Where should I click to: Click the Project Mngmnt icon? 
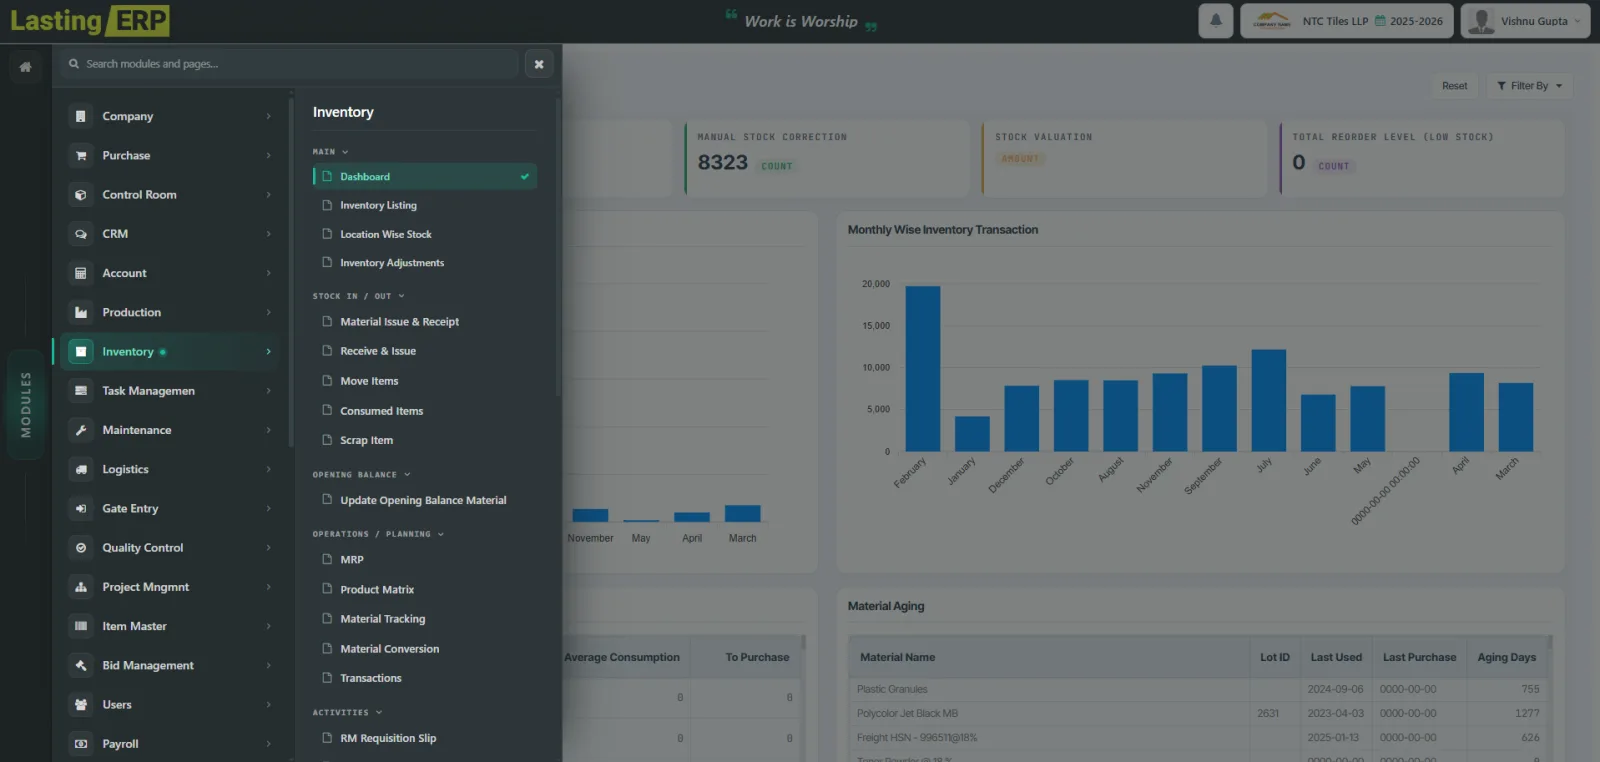pyautogui.click(x=81, y=587)
